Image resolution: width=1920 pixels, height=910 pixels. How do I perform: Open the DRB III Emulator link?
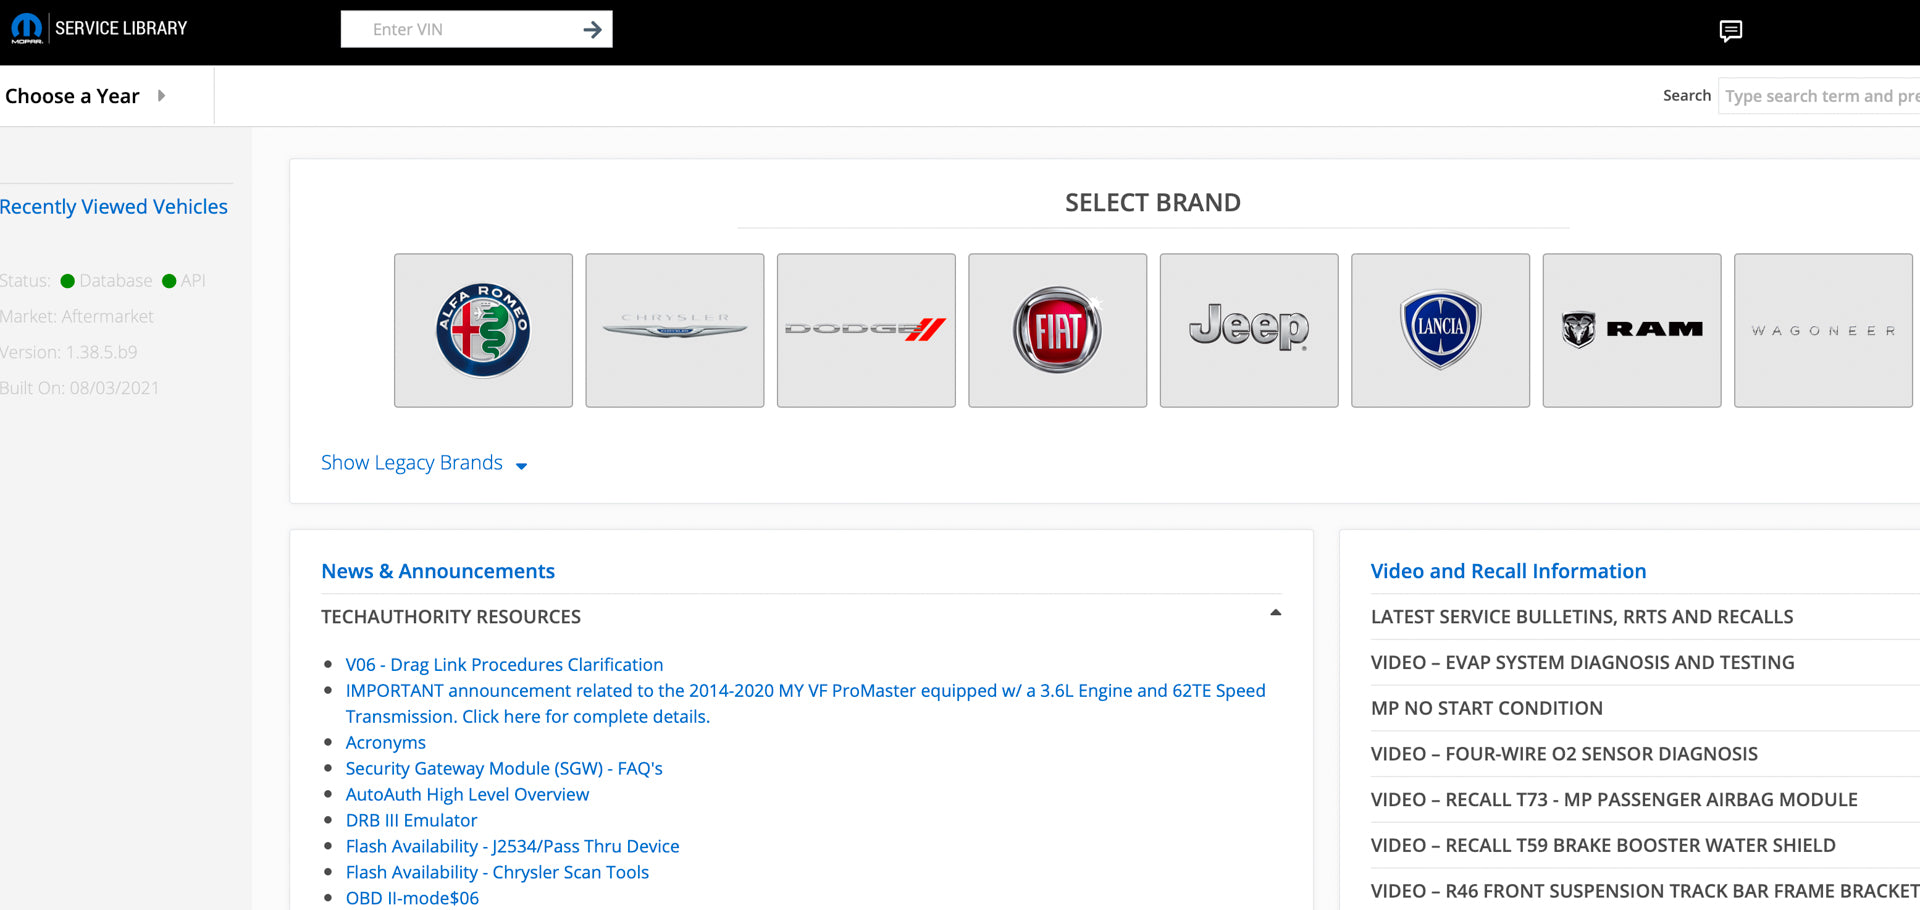411,820
